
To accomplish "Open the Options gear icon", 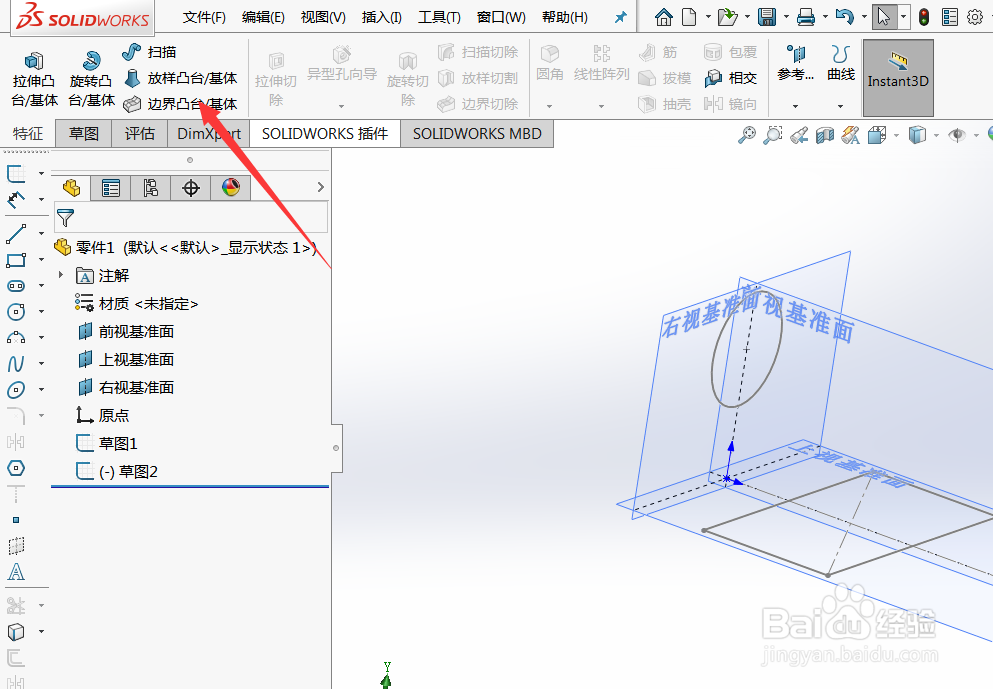I will (975, 17).
